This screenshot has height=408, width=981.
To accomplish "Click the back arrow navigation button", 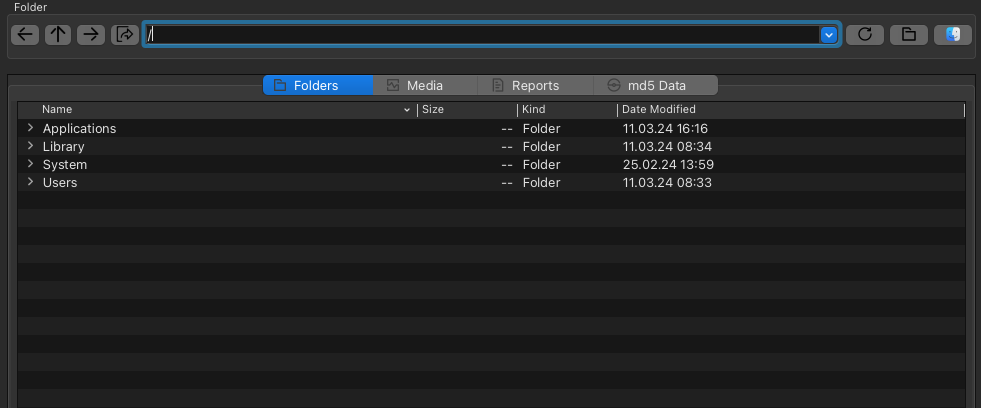I will pyautogui.click(x=25, y=34).
